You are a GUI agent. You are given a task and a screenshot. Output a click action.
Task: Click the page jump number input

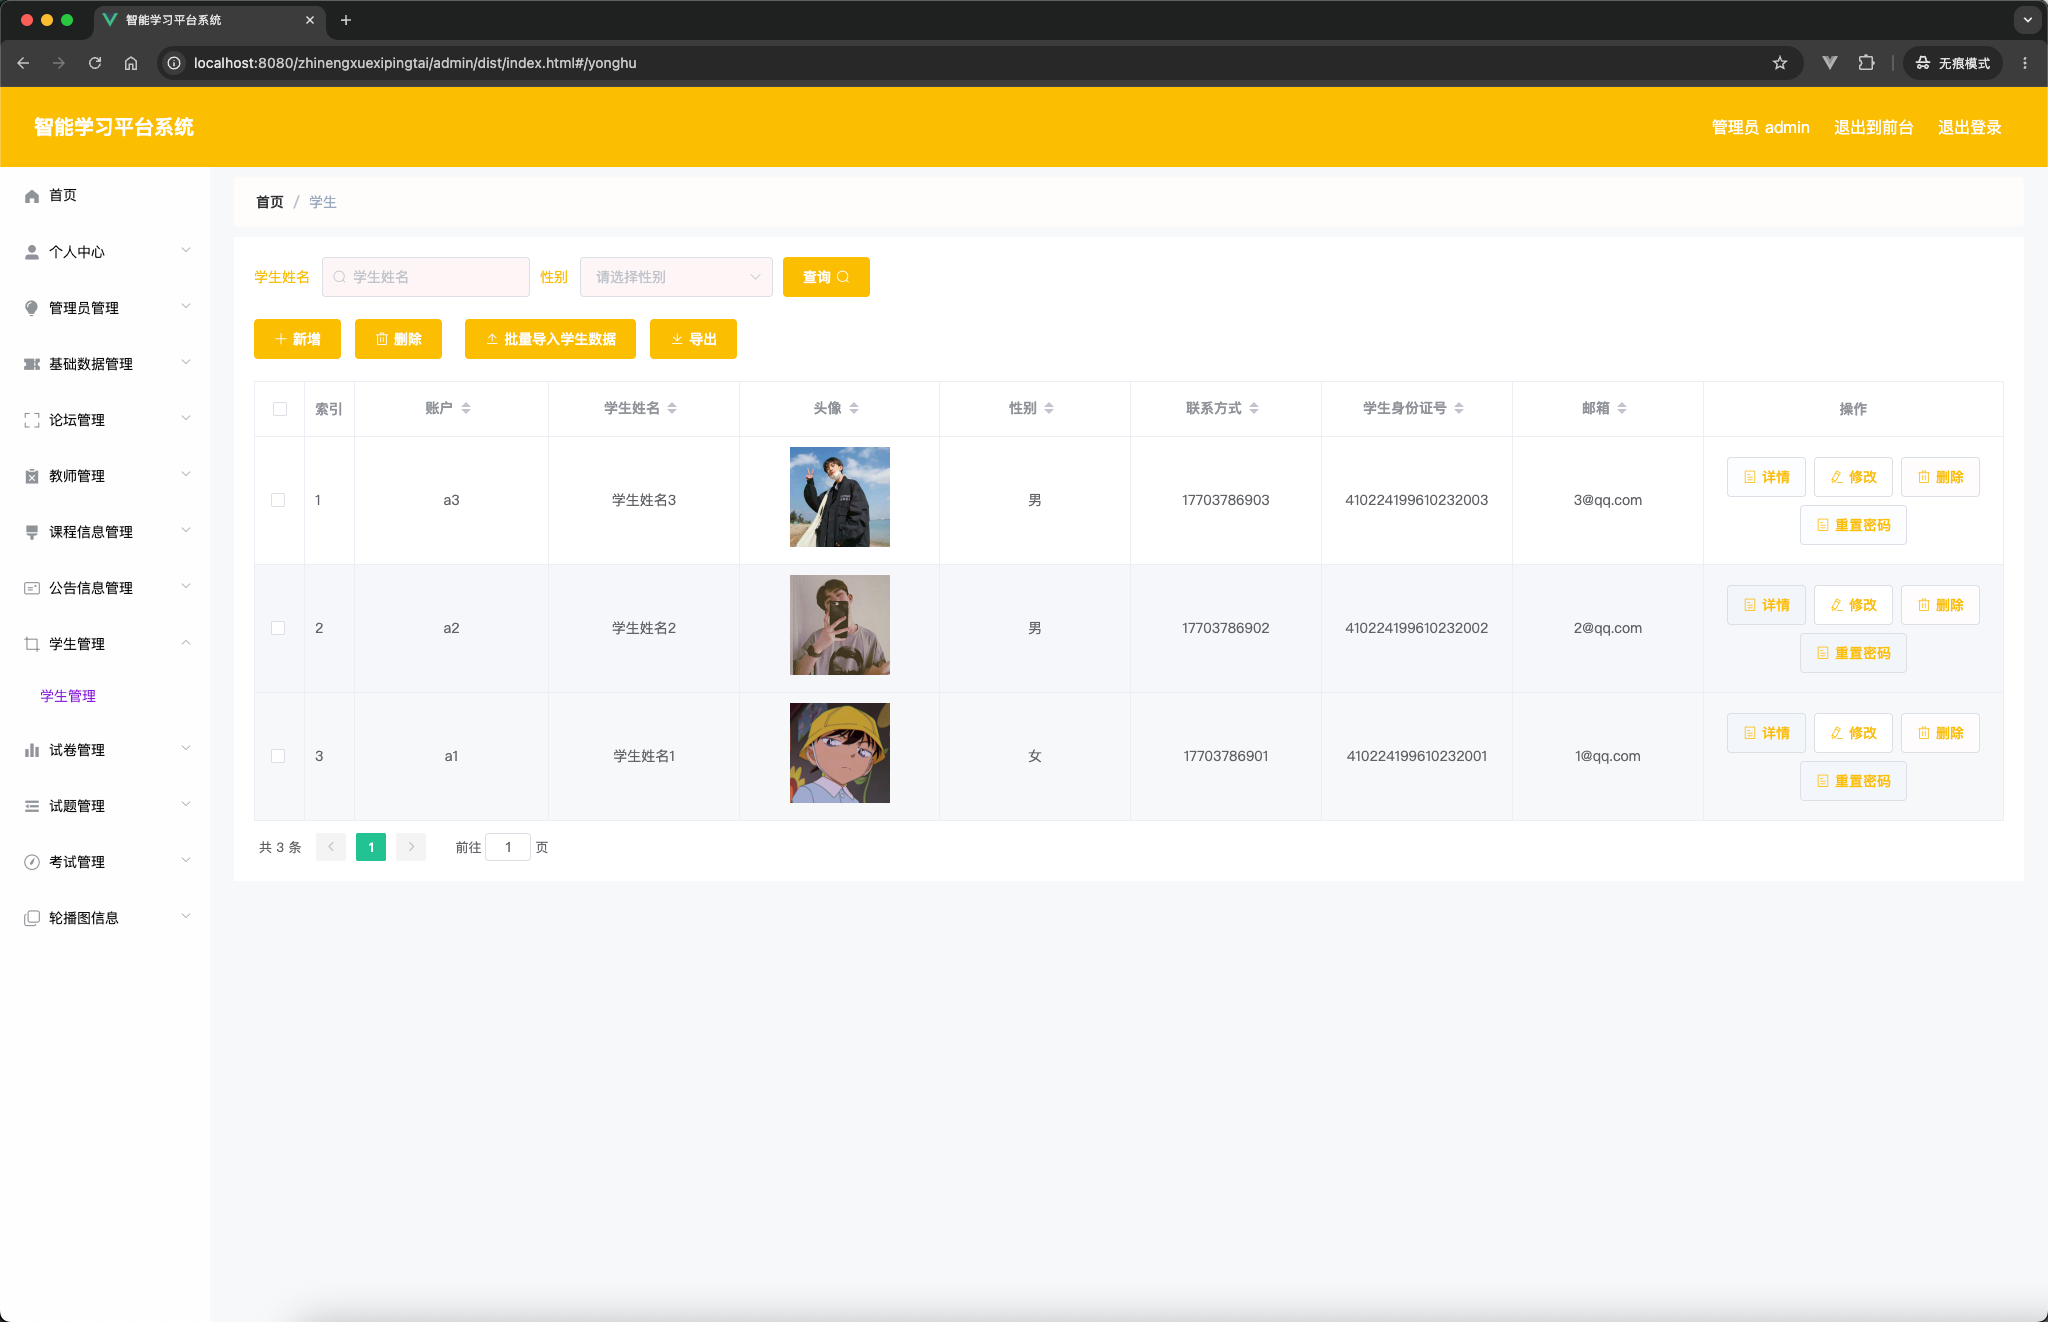pos(508,847)
